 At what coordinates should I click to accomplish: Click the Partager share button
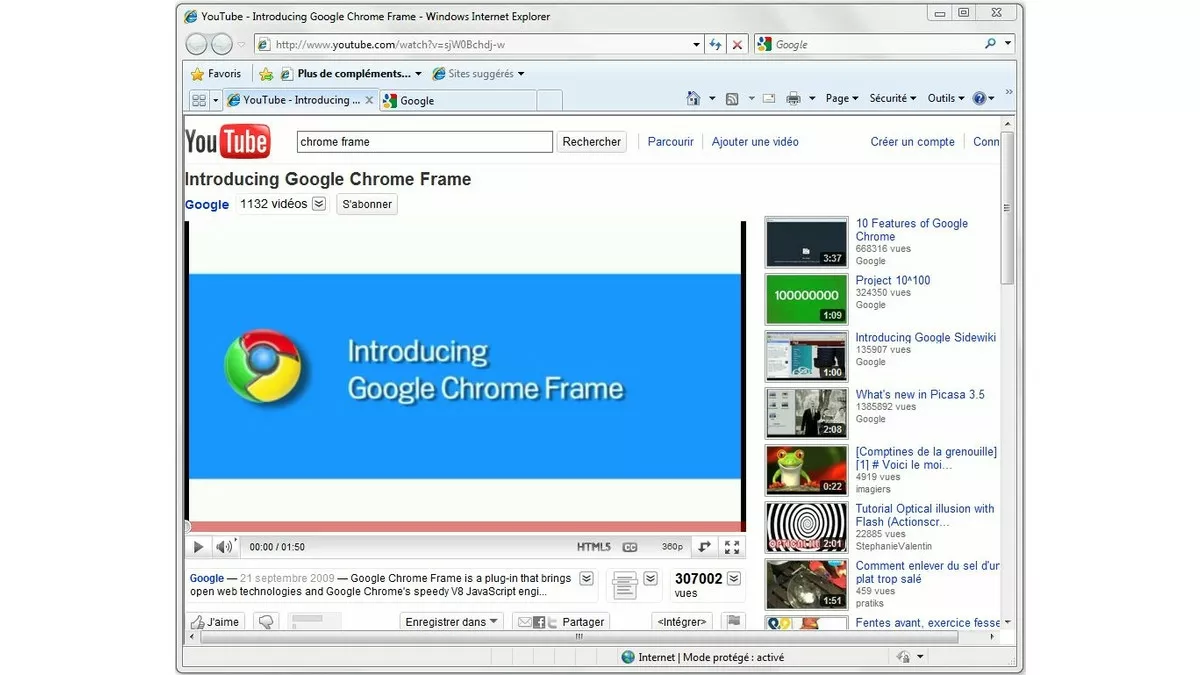point(560,621)
